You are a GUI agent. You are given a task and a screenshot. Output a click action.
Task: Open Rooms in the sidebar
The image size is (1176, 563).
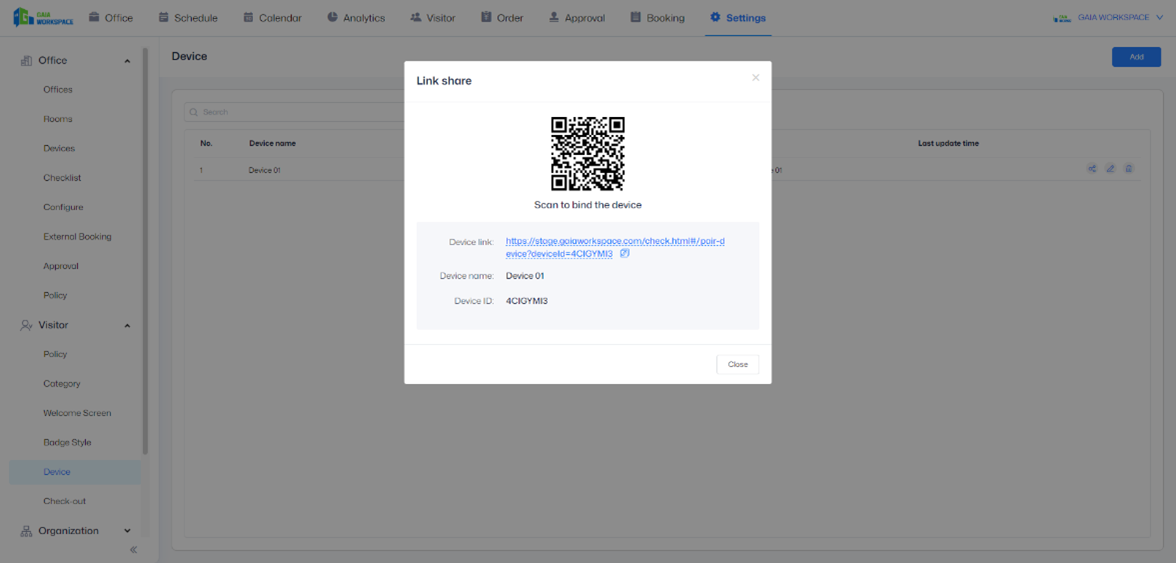coord(58,119)
